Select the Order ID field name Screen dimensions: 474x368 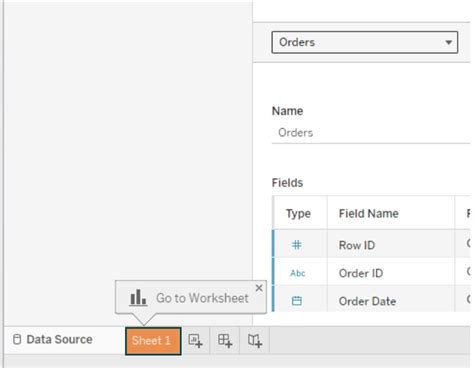pos(361,273)
